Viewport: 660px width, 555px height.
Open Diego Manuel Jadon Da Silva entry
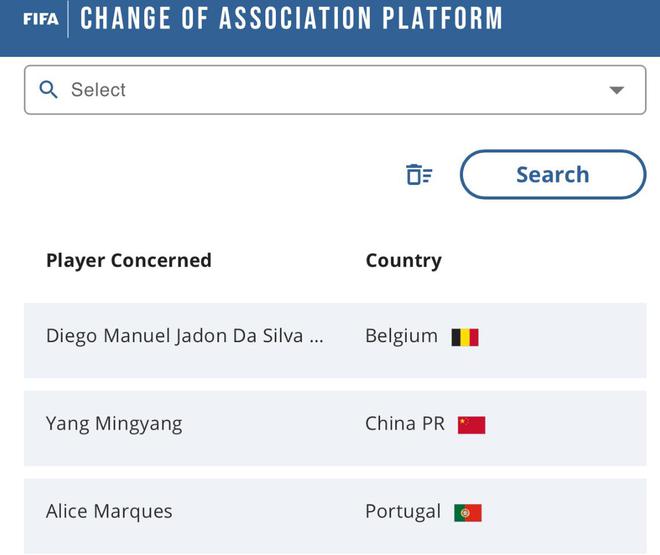[175, 336]
